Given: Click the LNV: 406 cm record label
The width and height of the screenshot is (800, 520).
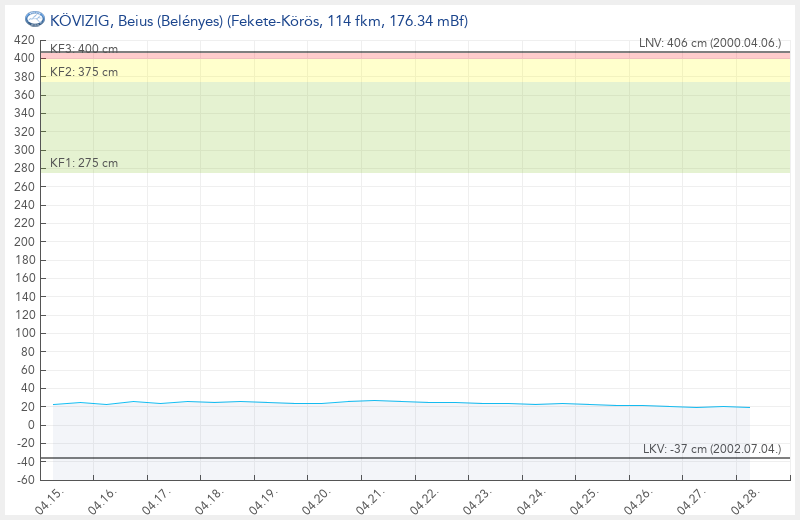Looking at the screenshot, I should pyautogui.click(x=712, y=44).
